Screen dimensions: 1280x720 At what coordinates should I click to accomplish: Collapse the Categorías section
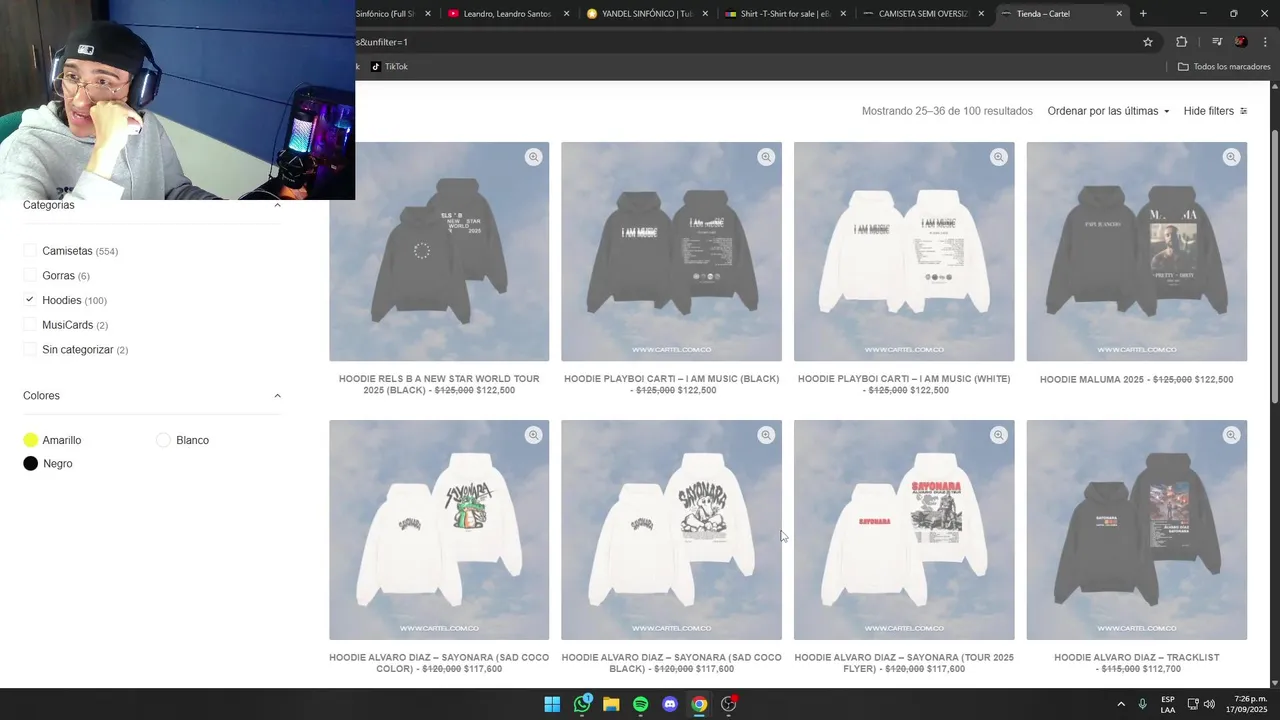(277, 205)
